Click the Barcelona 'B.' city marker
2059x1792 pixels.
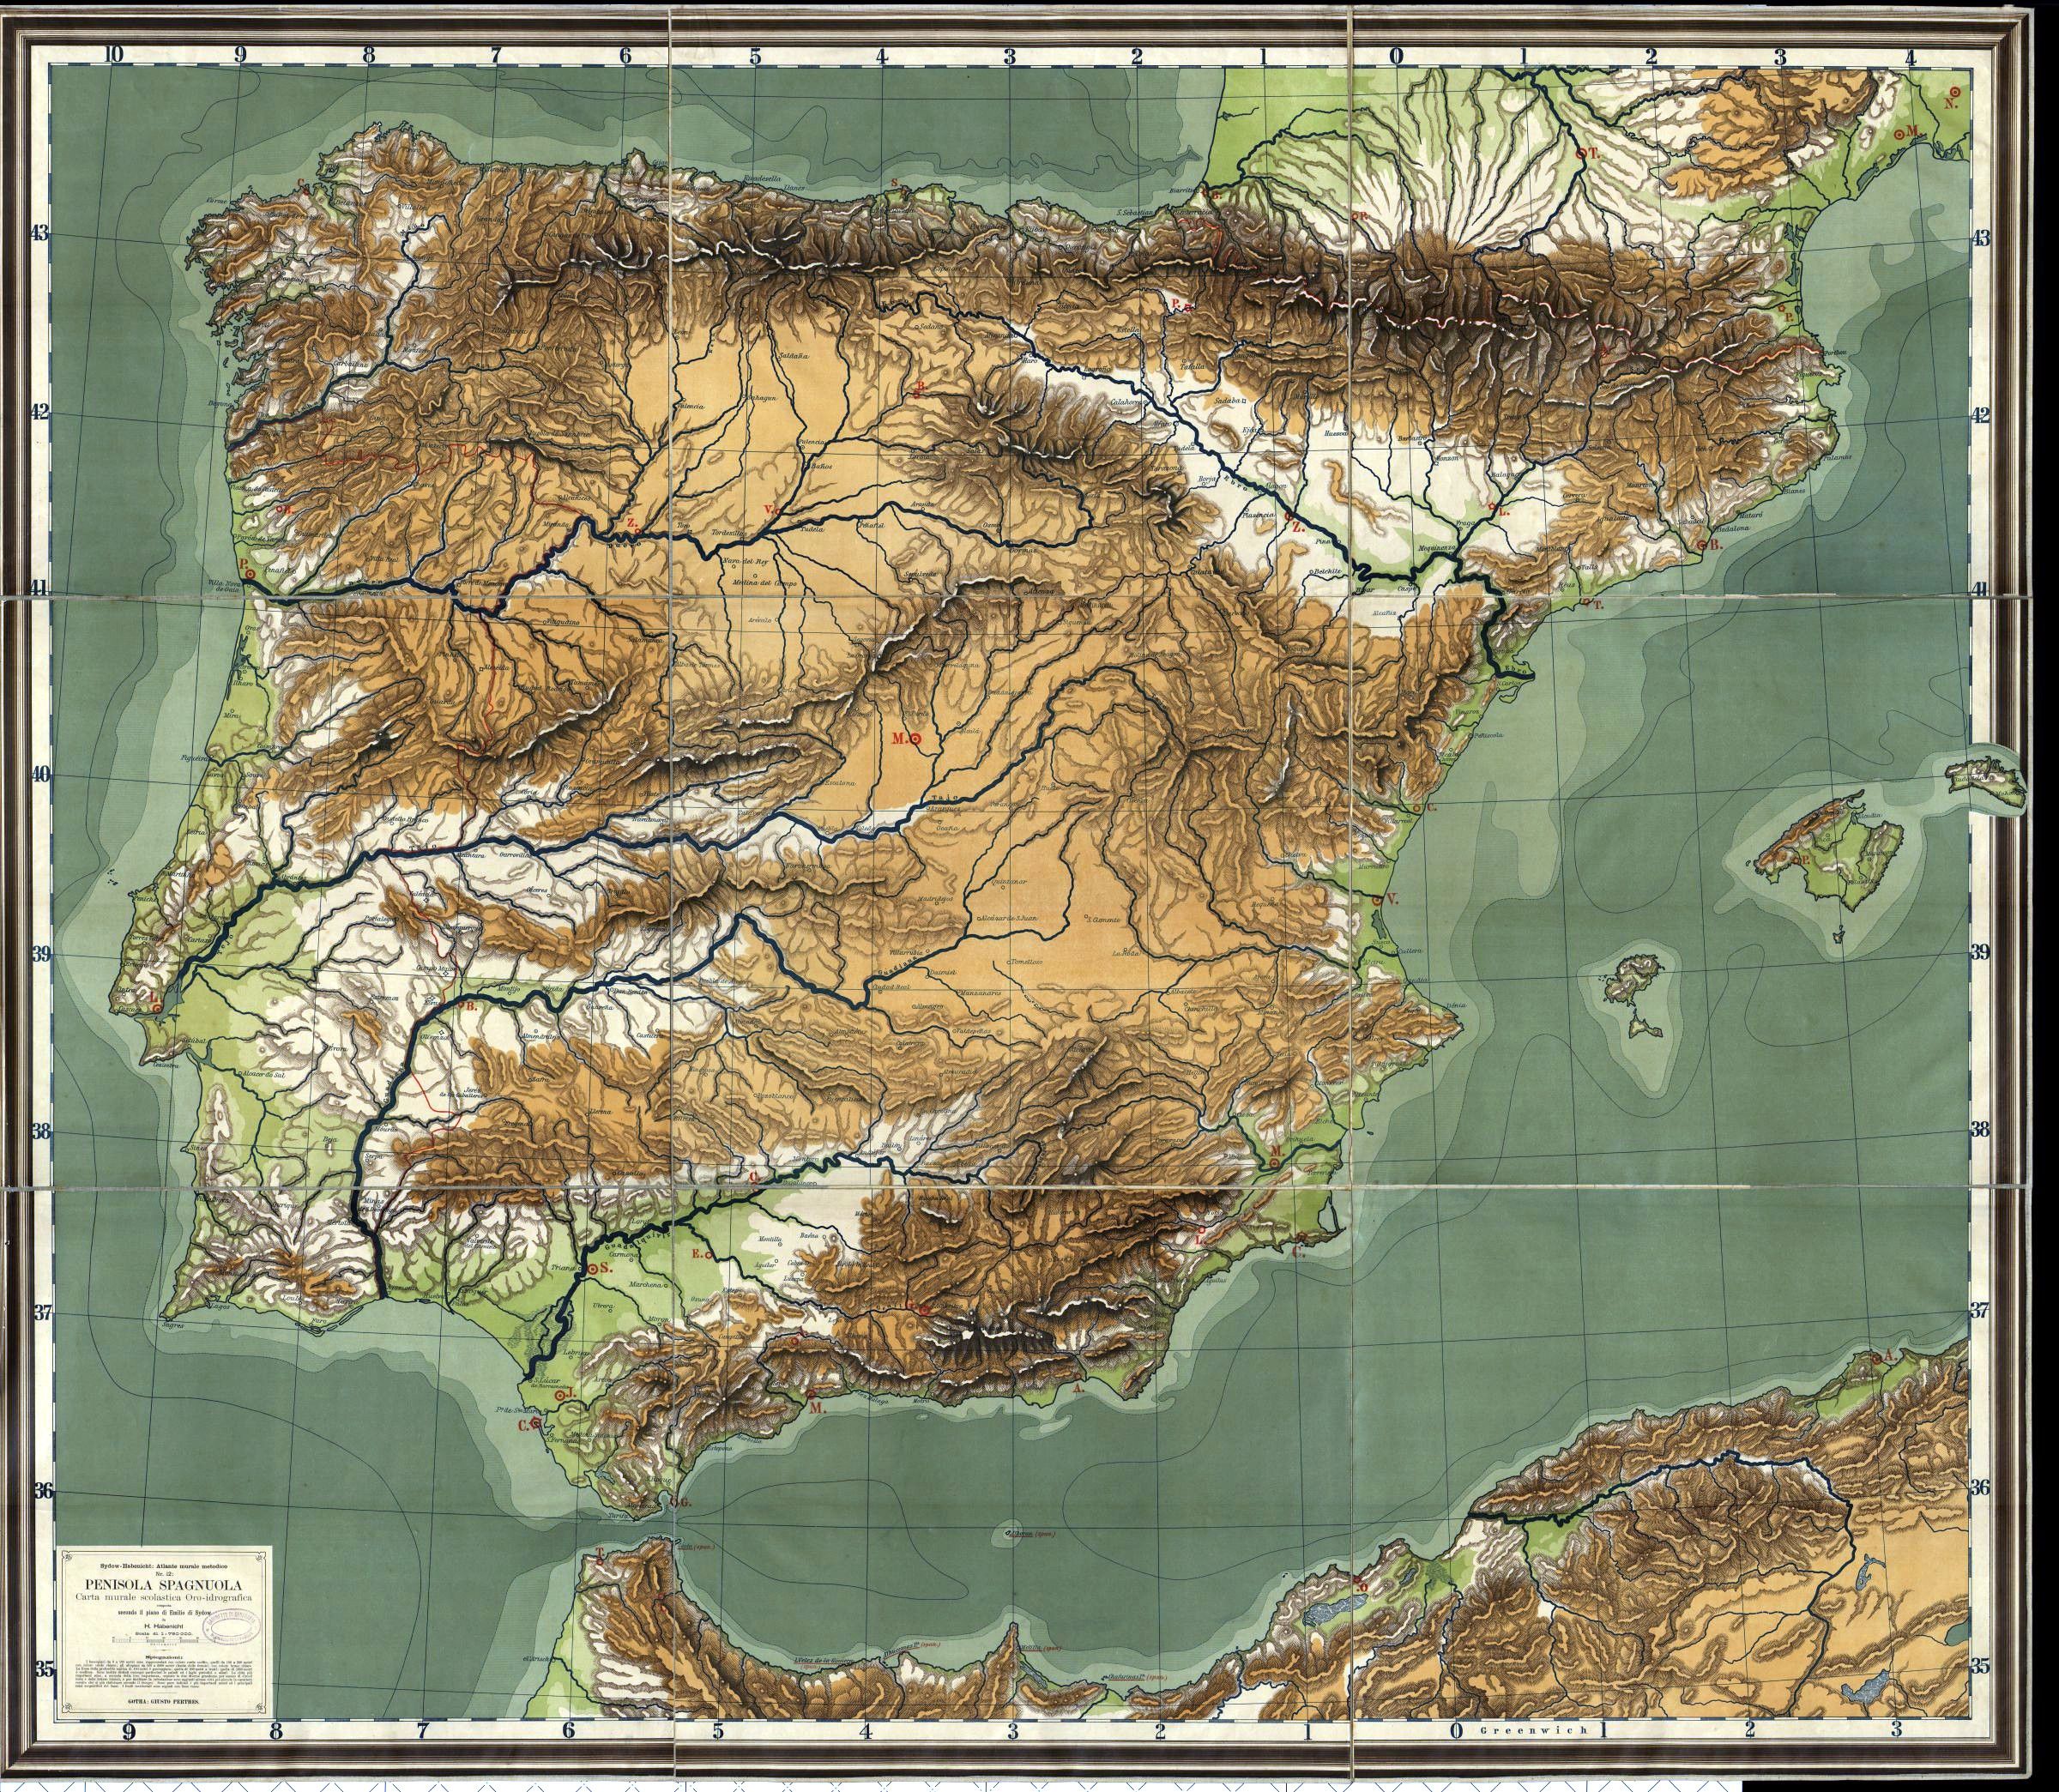click(x=1701, y=546)
